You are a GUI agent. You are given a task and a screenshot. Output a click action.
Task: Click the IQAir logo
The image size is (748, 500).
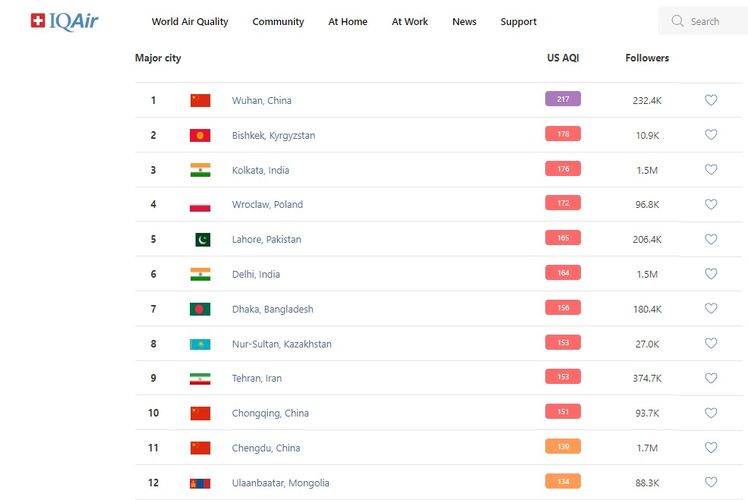[x=64, y=21]
